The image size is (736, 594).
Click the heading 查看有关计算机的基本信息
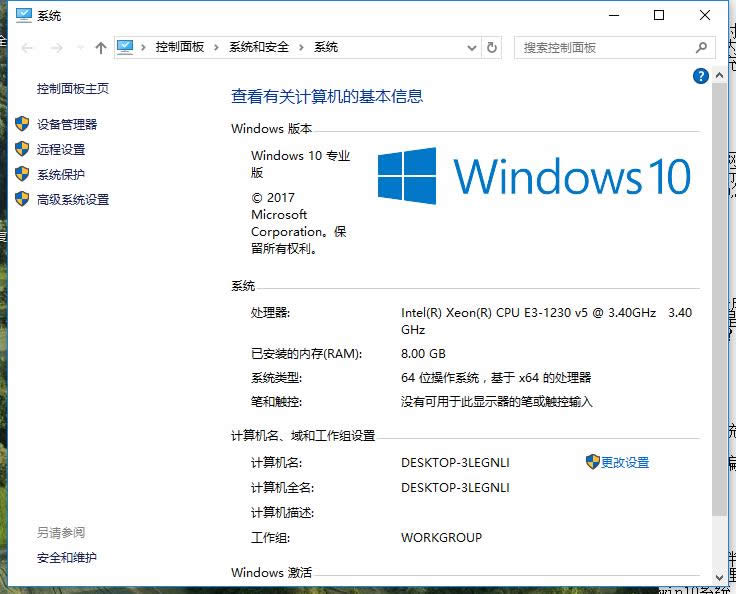327,96
